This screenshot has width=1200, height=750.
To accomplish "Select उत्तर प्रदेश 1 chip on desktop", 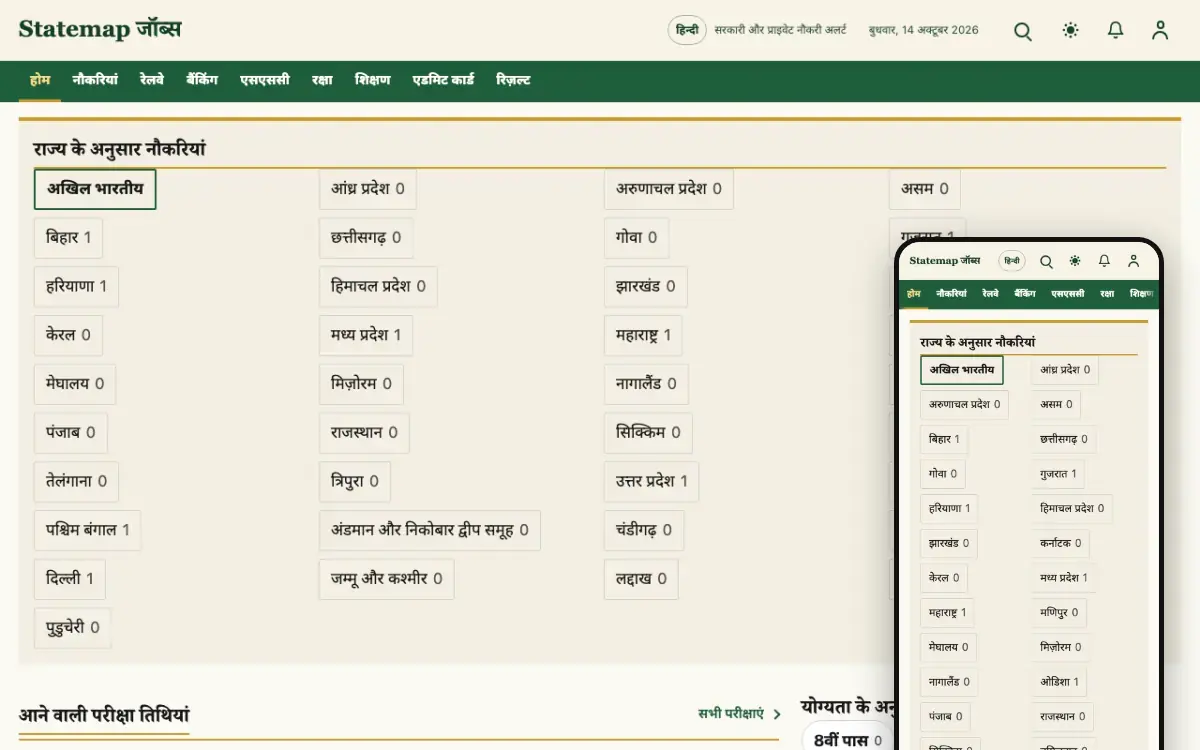I will pos(652,483).
